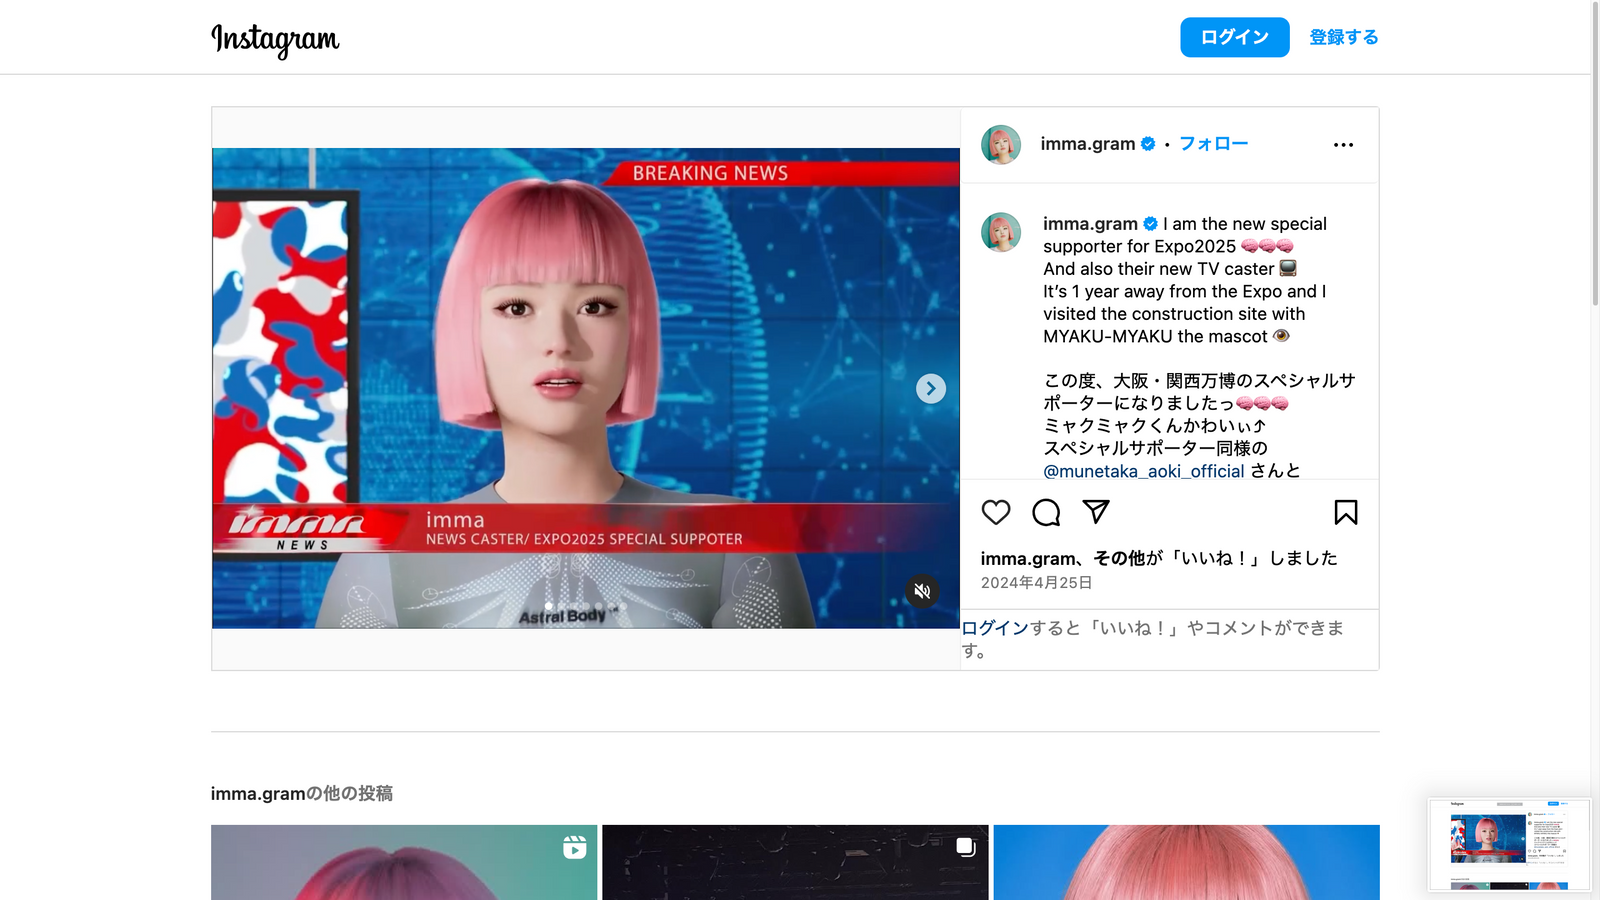The height and width of the screenshot is (900, 1600).
Task: Open first reel thumbnail under other posts
Action: 404,862
